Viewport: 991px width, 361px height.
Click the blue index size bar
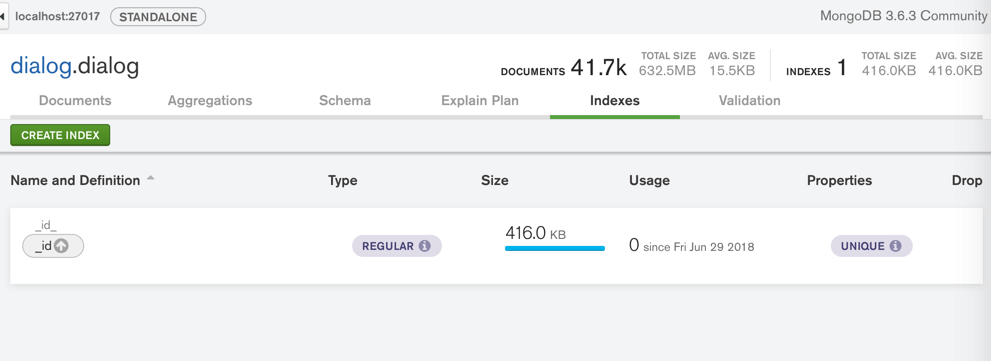click(x=555, y=248)
